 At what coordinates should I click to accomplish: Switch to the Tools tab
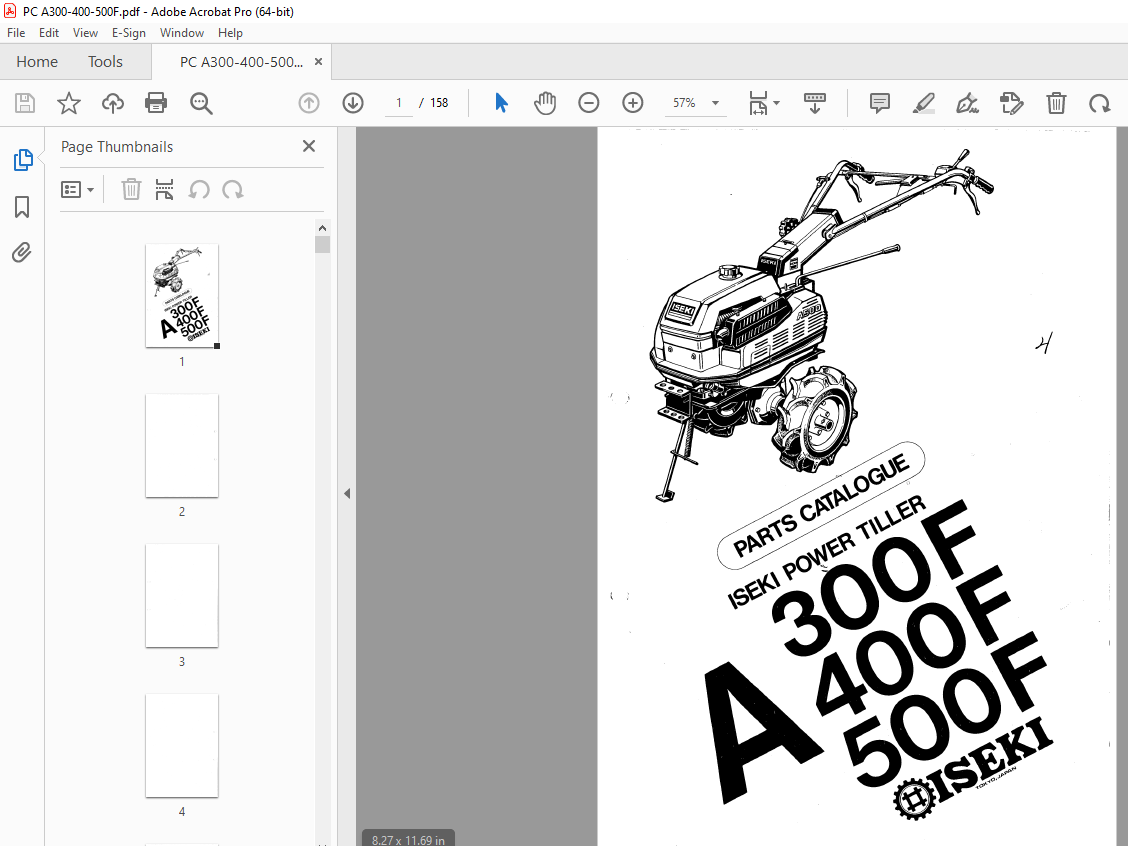coord(105,62)
